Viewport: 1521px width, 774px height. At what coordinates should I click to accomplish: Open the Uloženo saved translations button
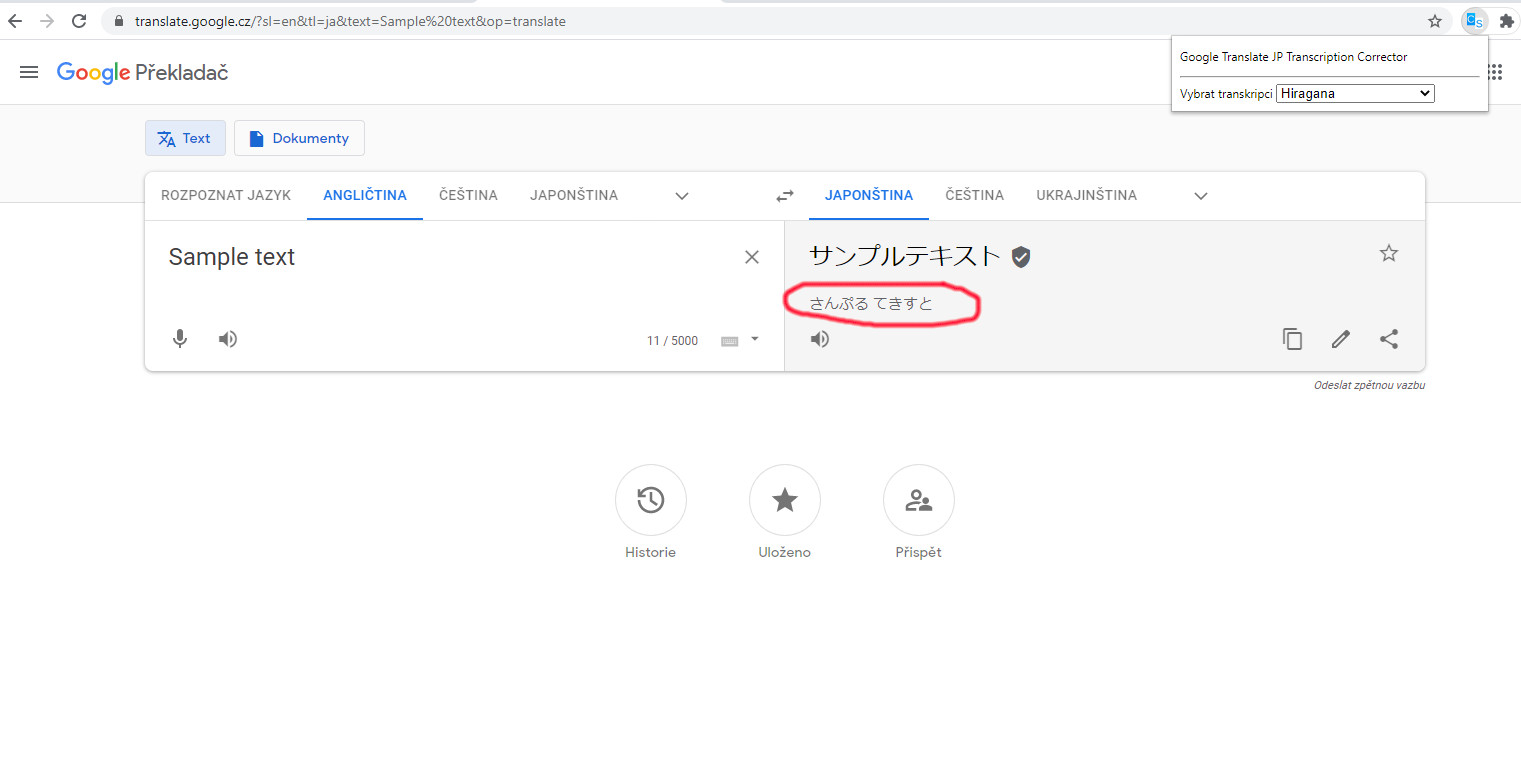tap(785, 500)
